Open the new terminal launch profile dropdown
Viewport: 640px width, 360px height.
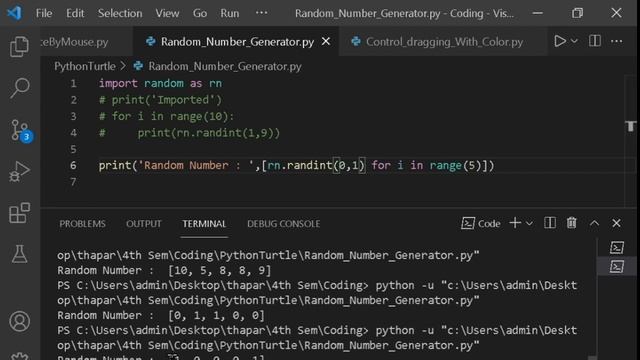[x=529, y=223]
